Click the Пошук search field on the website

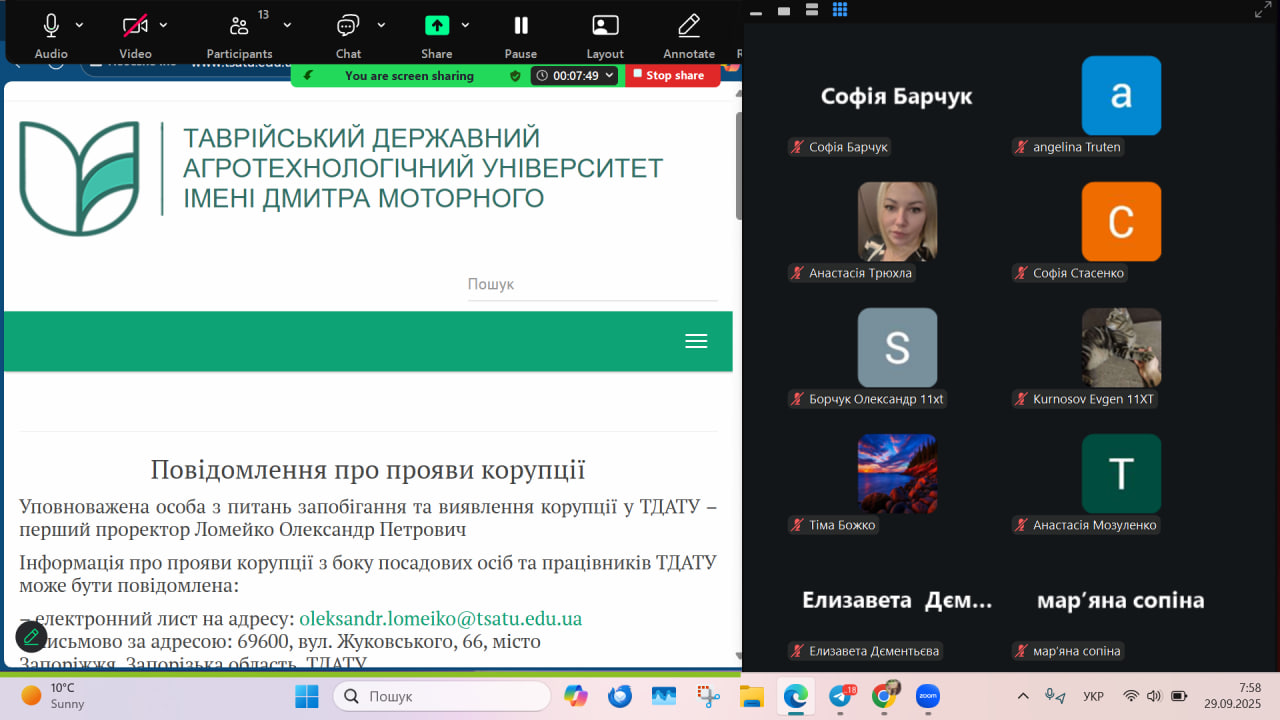pos(592,285)
